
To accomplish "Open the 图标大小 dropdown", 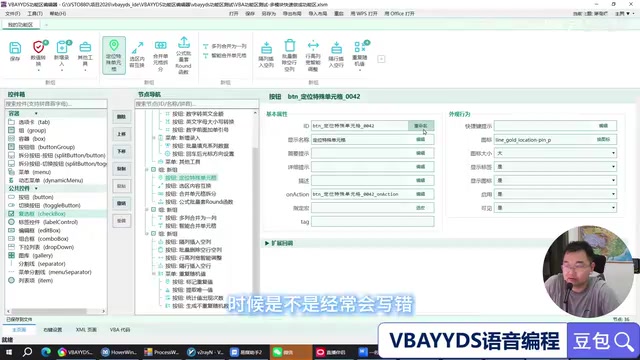I will coord(555,153).
